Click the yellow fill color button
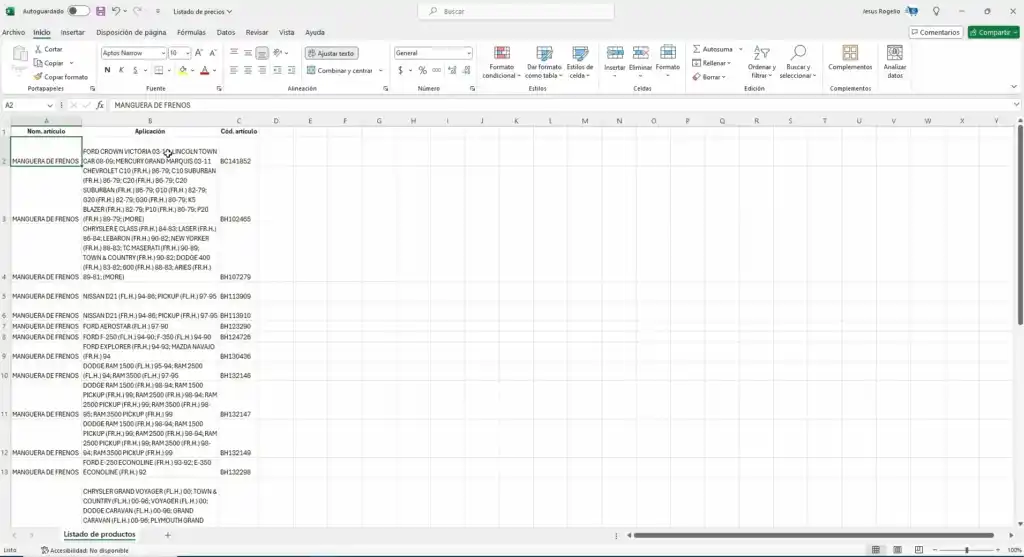 [183, 70]
